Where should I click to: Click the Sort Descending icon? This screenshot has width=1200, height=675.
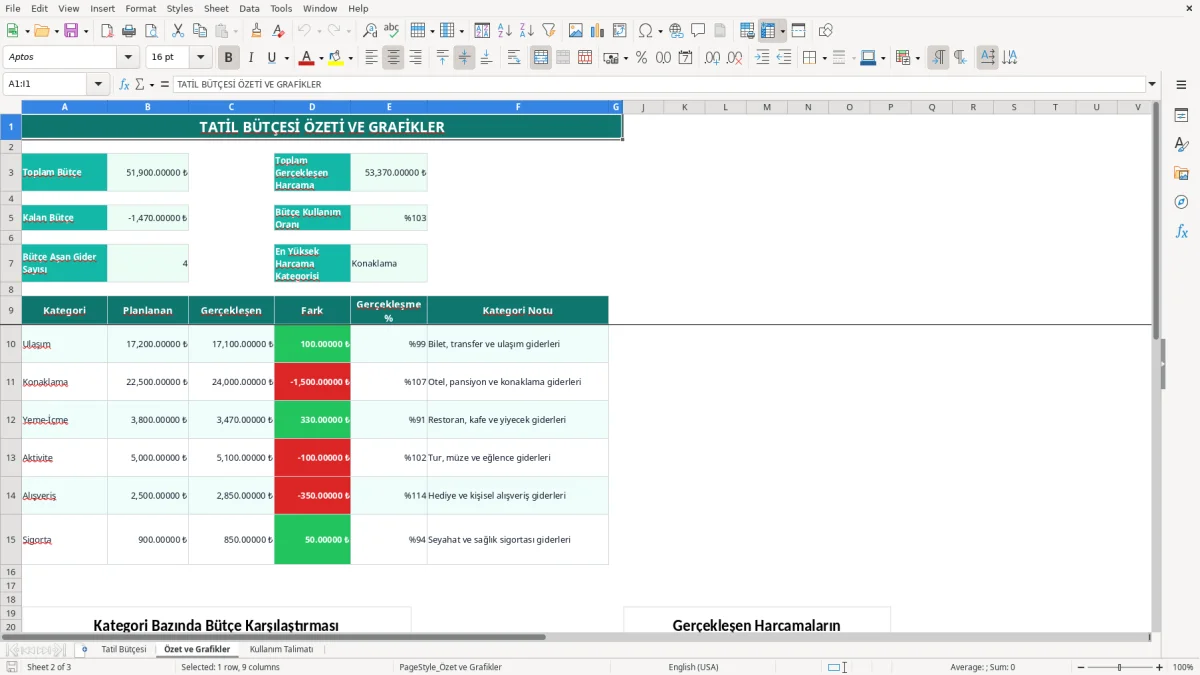coord(526,31)
